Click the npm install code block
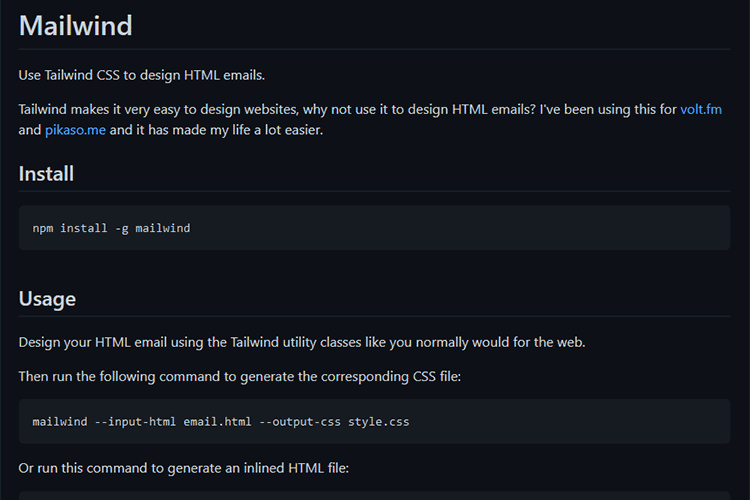 374,228
